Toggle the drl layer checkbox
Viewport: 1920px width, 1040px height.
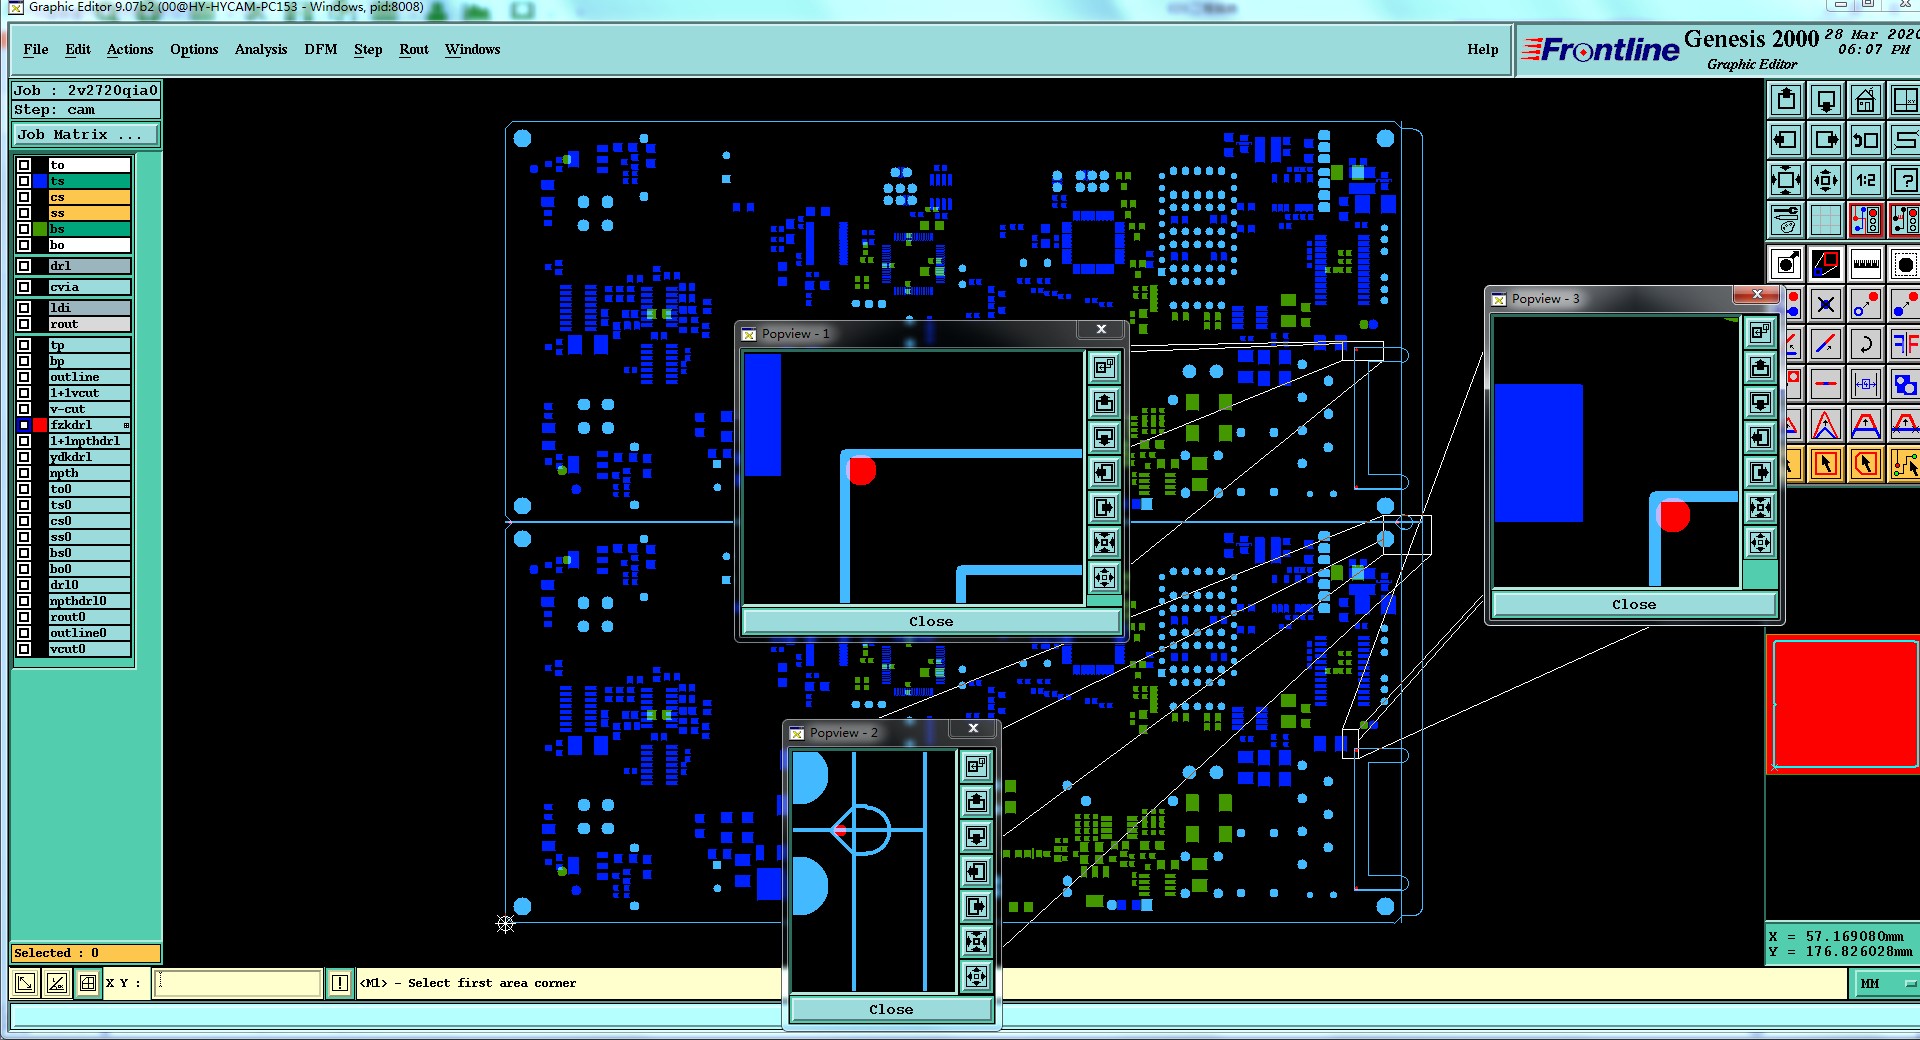(24, 266)
